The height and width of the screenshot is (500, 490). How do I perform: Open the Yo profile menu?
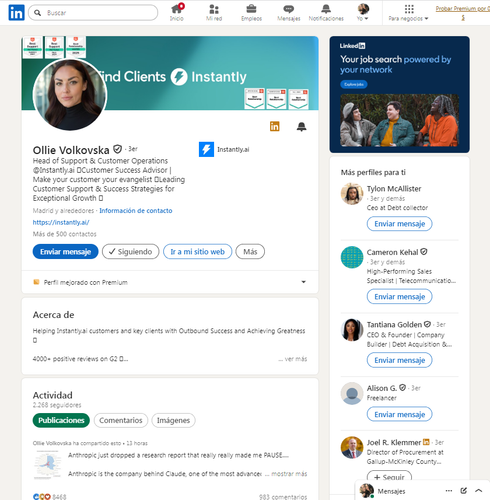[363, 12]
